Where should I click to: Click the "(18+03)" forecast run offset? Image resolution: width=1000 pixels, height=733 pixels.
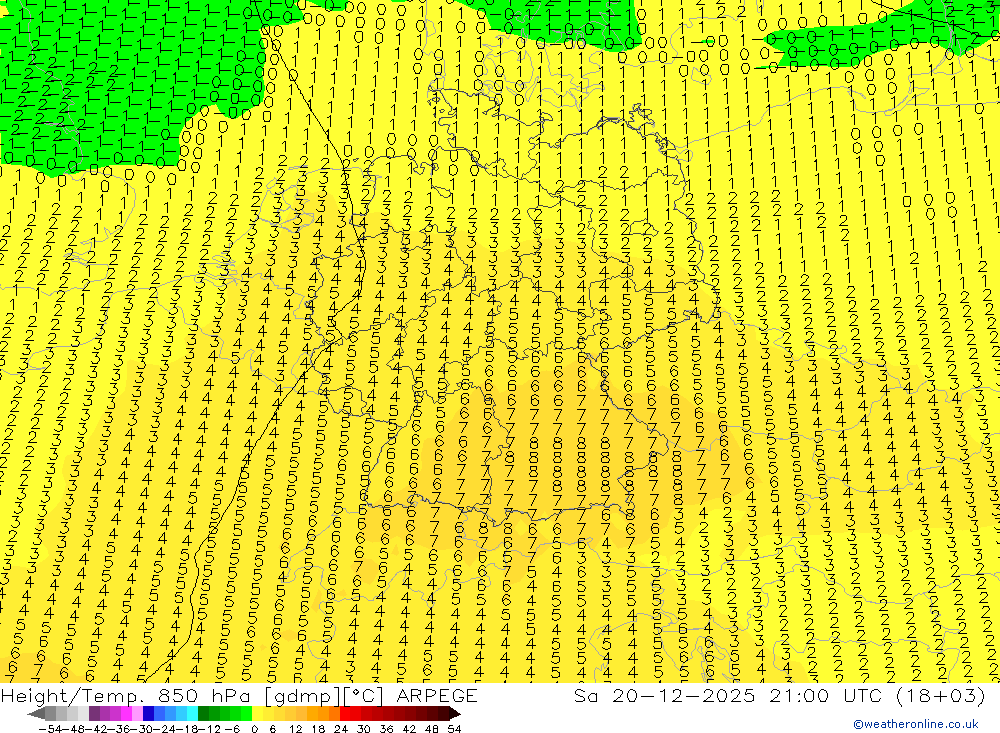940,695
